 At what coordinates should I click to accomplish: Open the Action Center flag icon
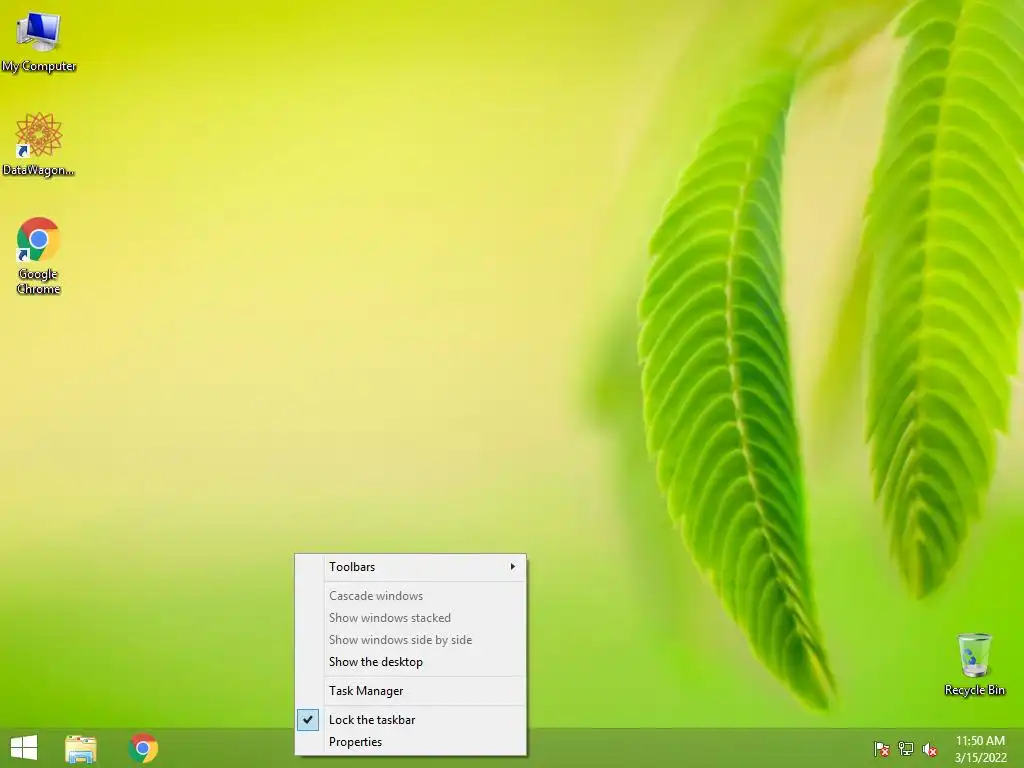pos(882,749)
